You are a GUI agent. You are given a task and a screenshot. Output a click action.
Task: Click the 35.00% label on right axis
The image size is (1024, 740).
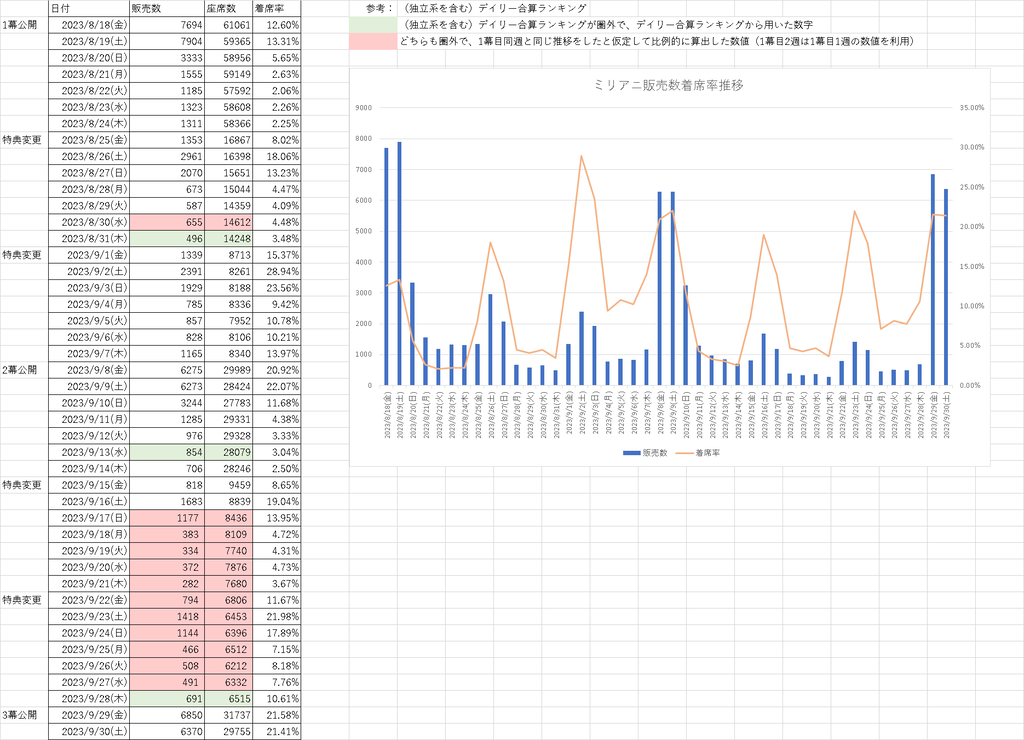[x=972, y=108]
